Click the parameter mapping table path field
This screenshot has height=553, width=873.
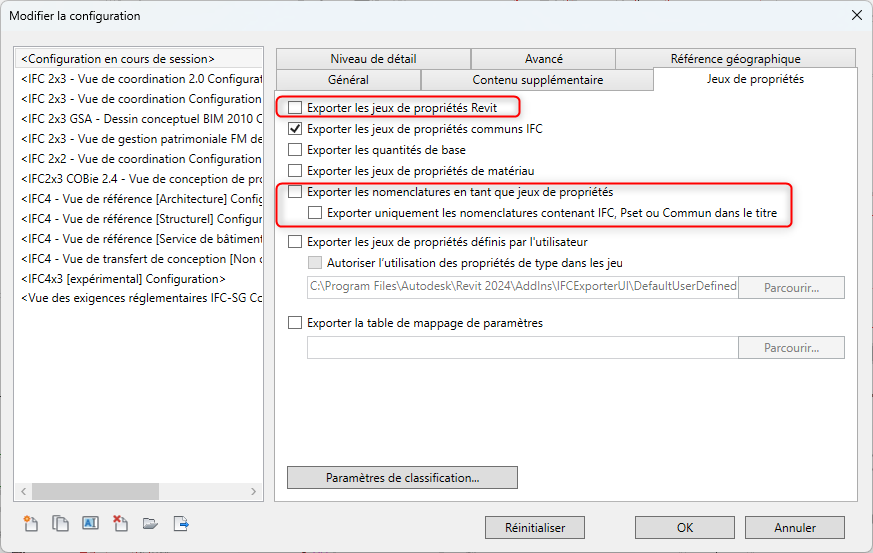point(522,348)
